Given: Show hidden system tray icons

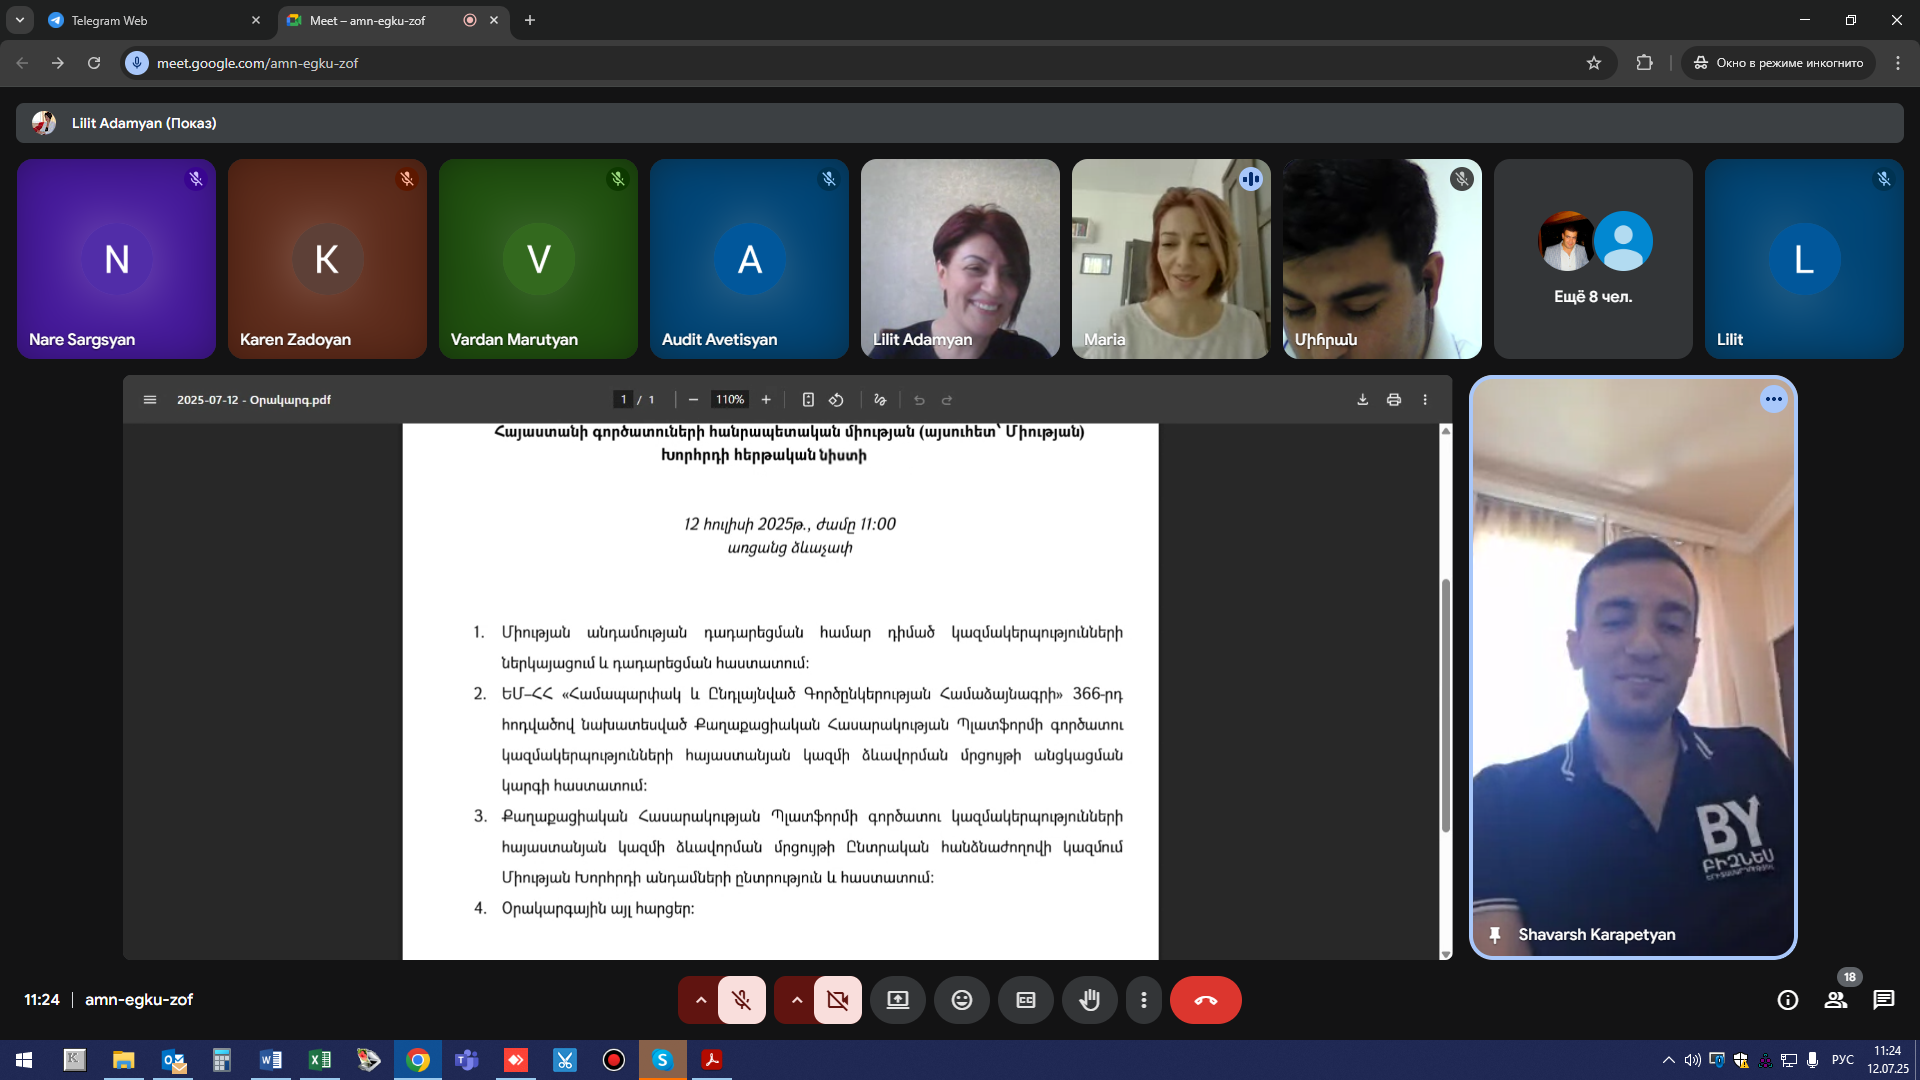Looking at the screenshot, I should [1668, 1060].
